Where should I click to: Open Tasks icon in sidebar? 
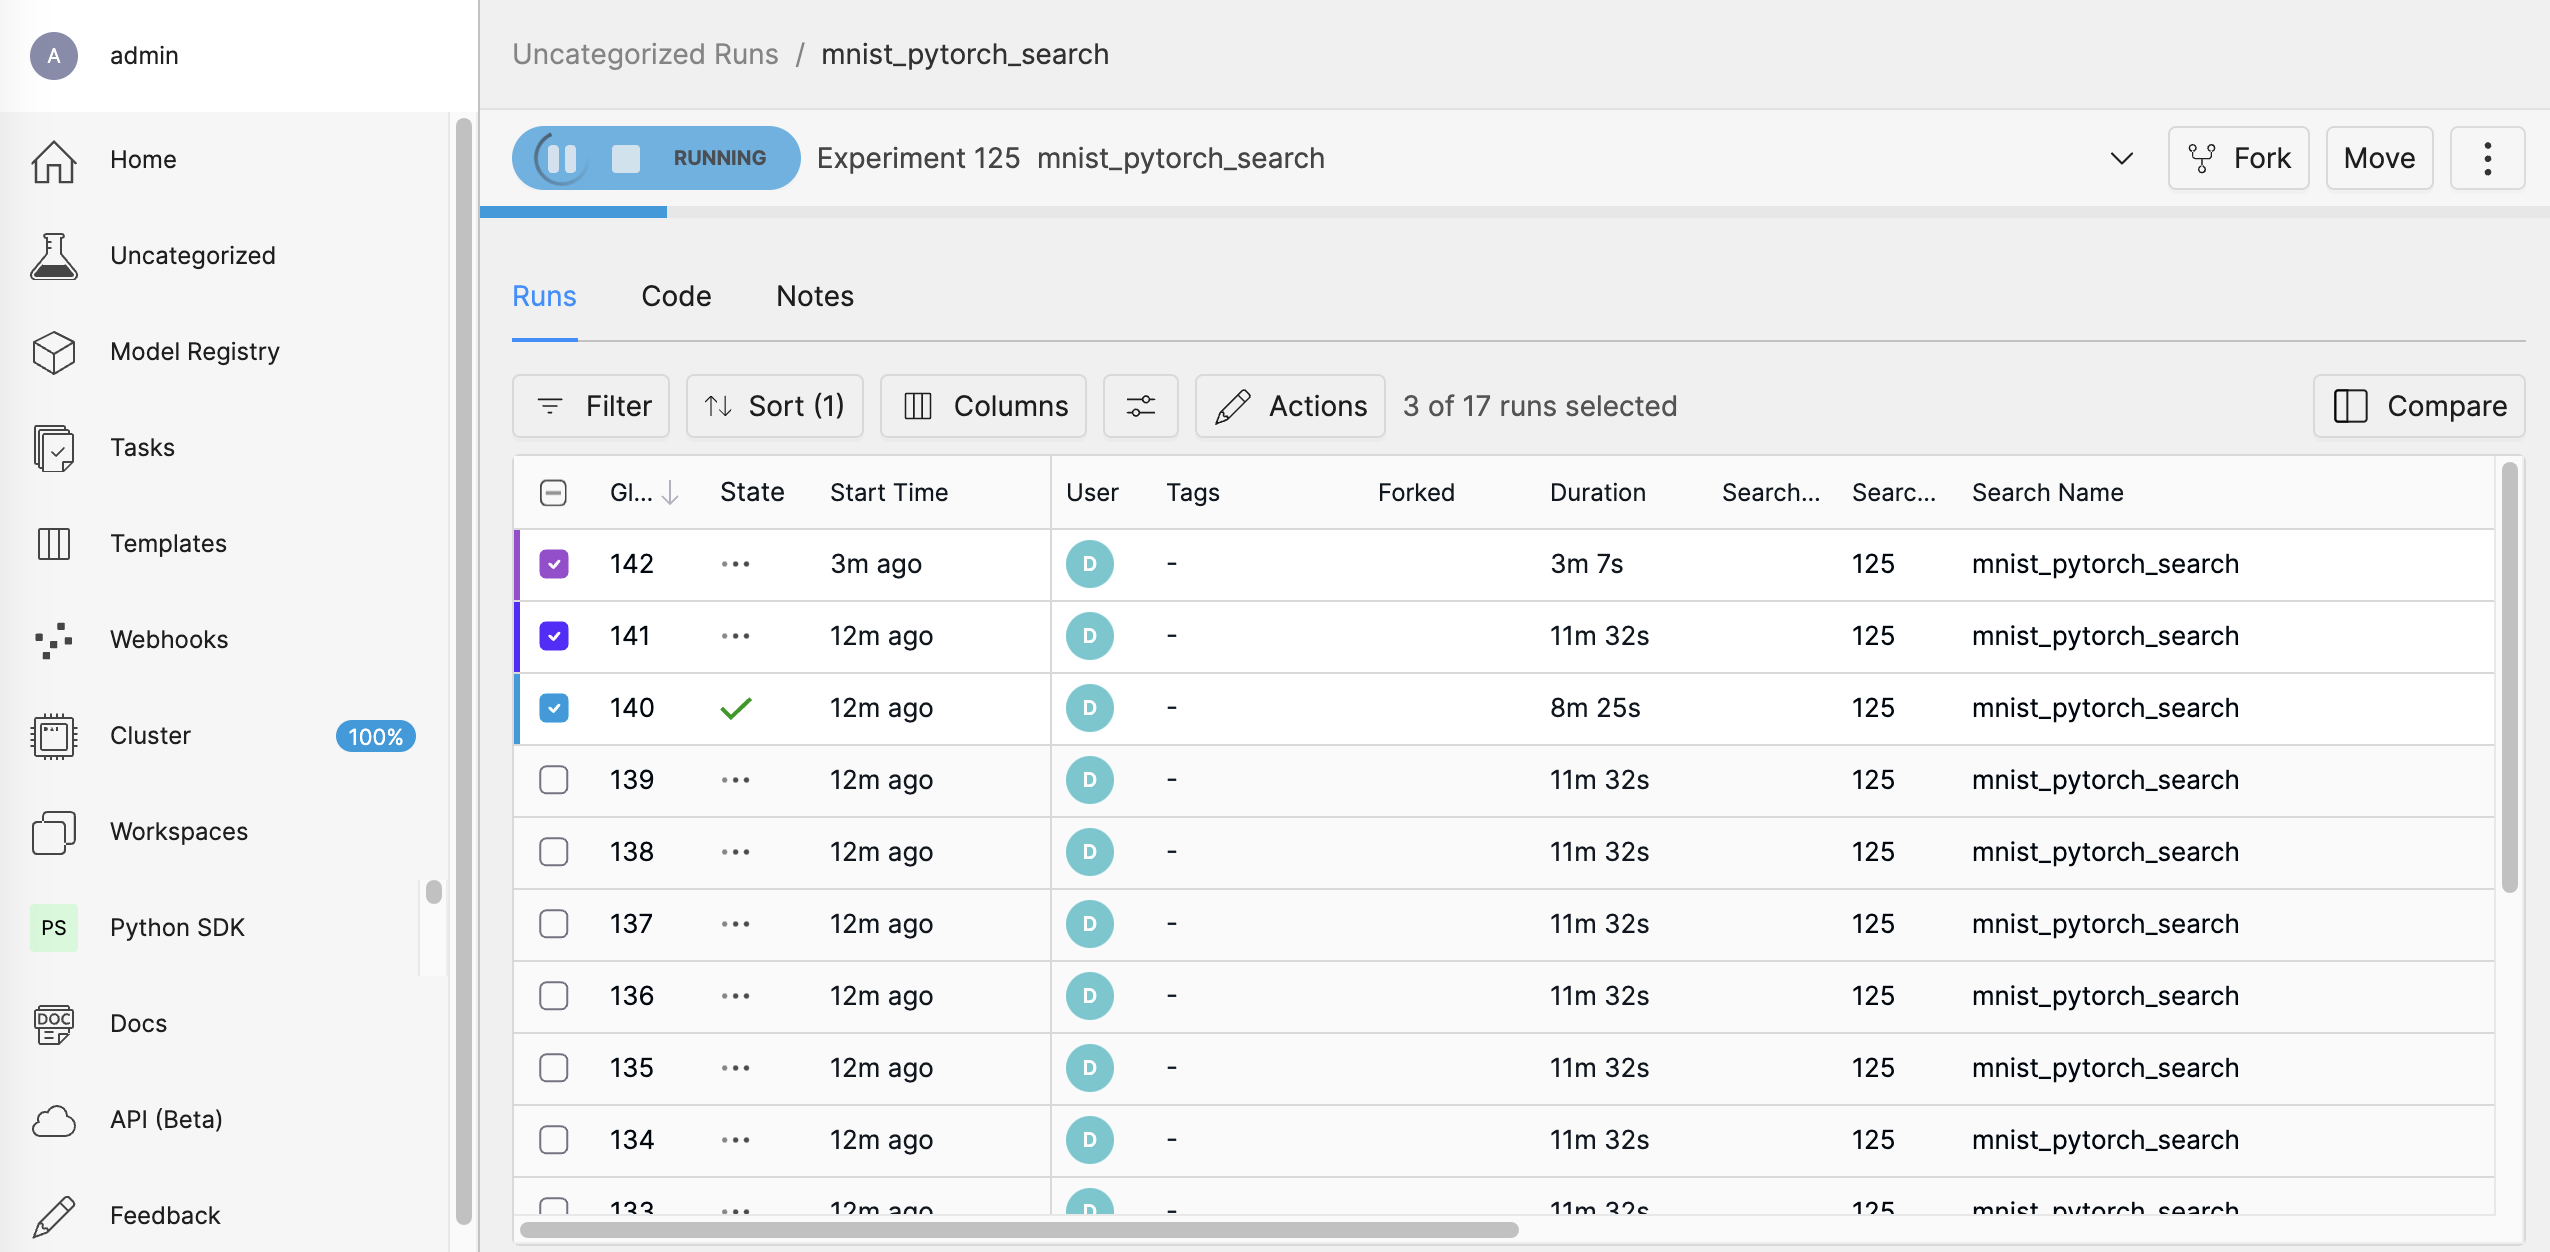point(54,448)
